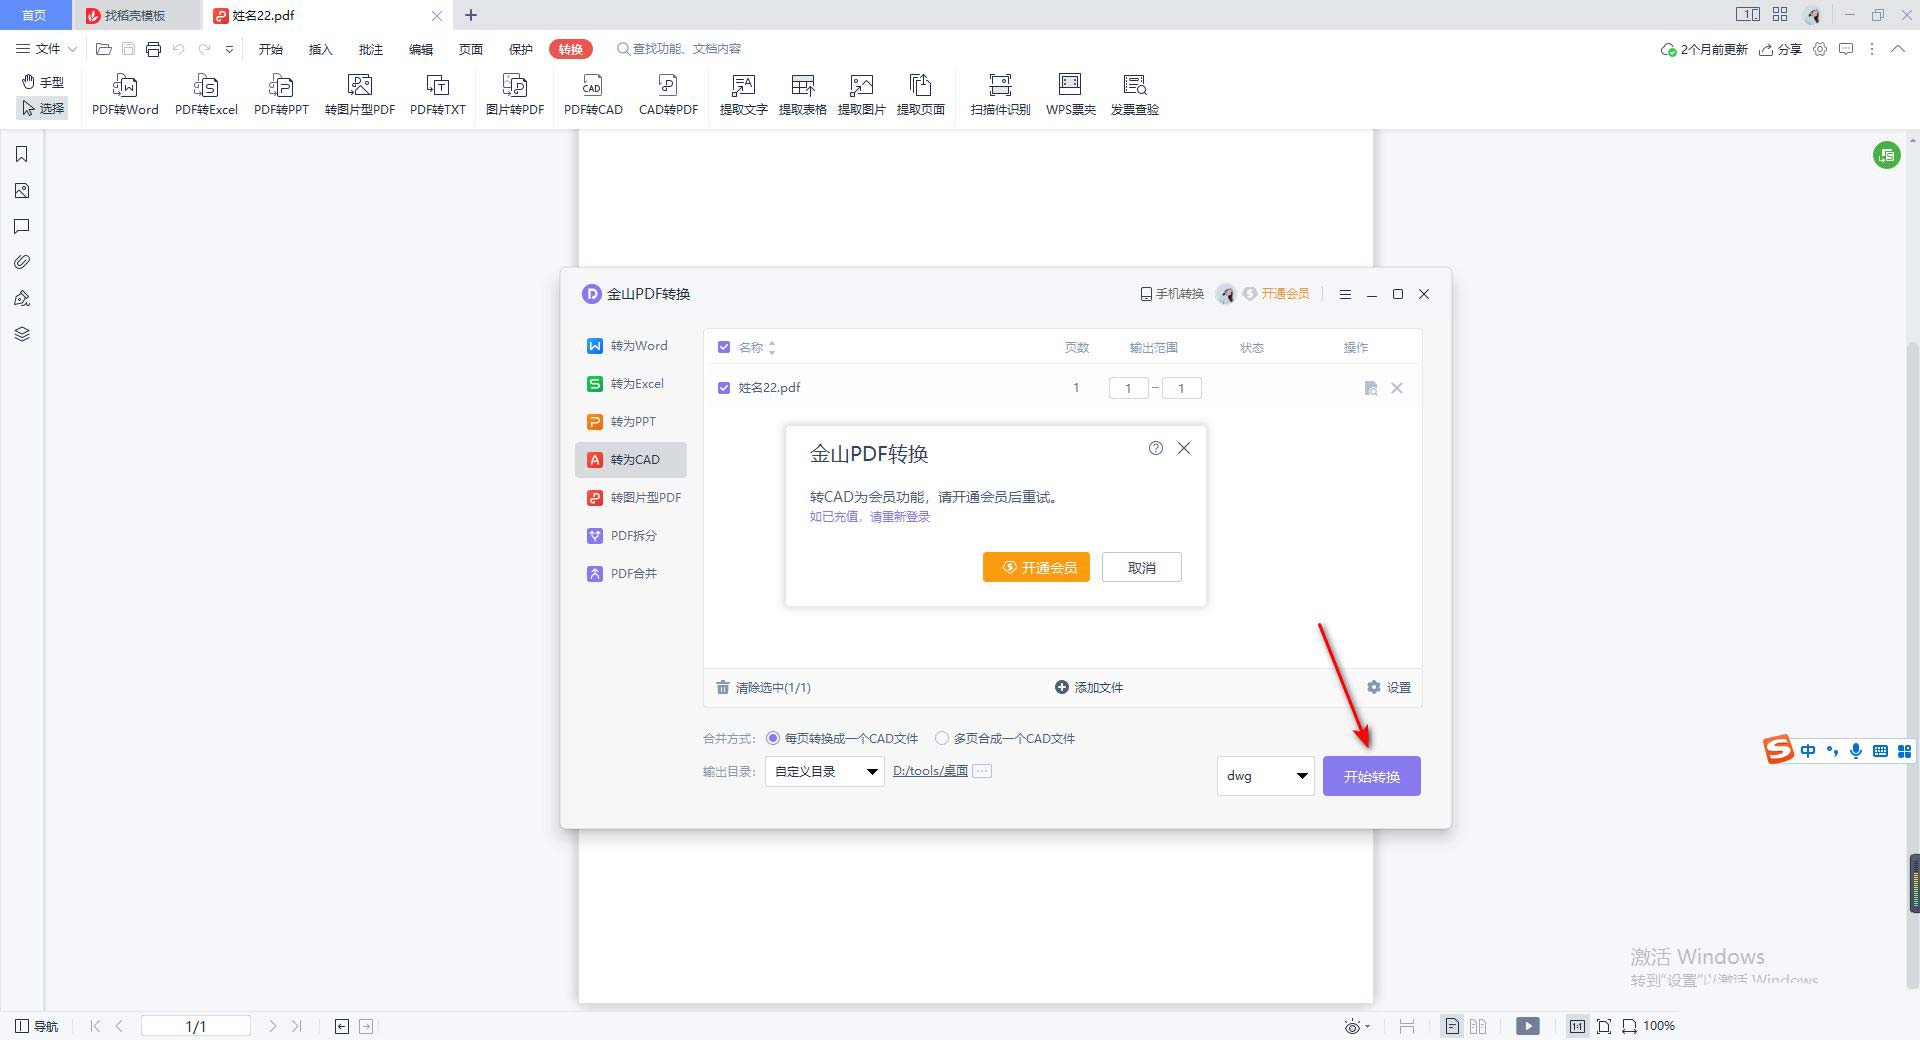Open the signature sidebar panel
1920x1040 pixels.
pos(22,298)
